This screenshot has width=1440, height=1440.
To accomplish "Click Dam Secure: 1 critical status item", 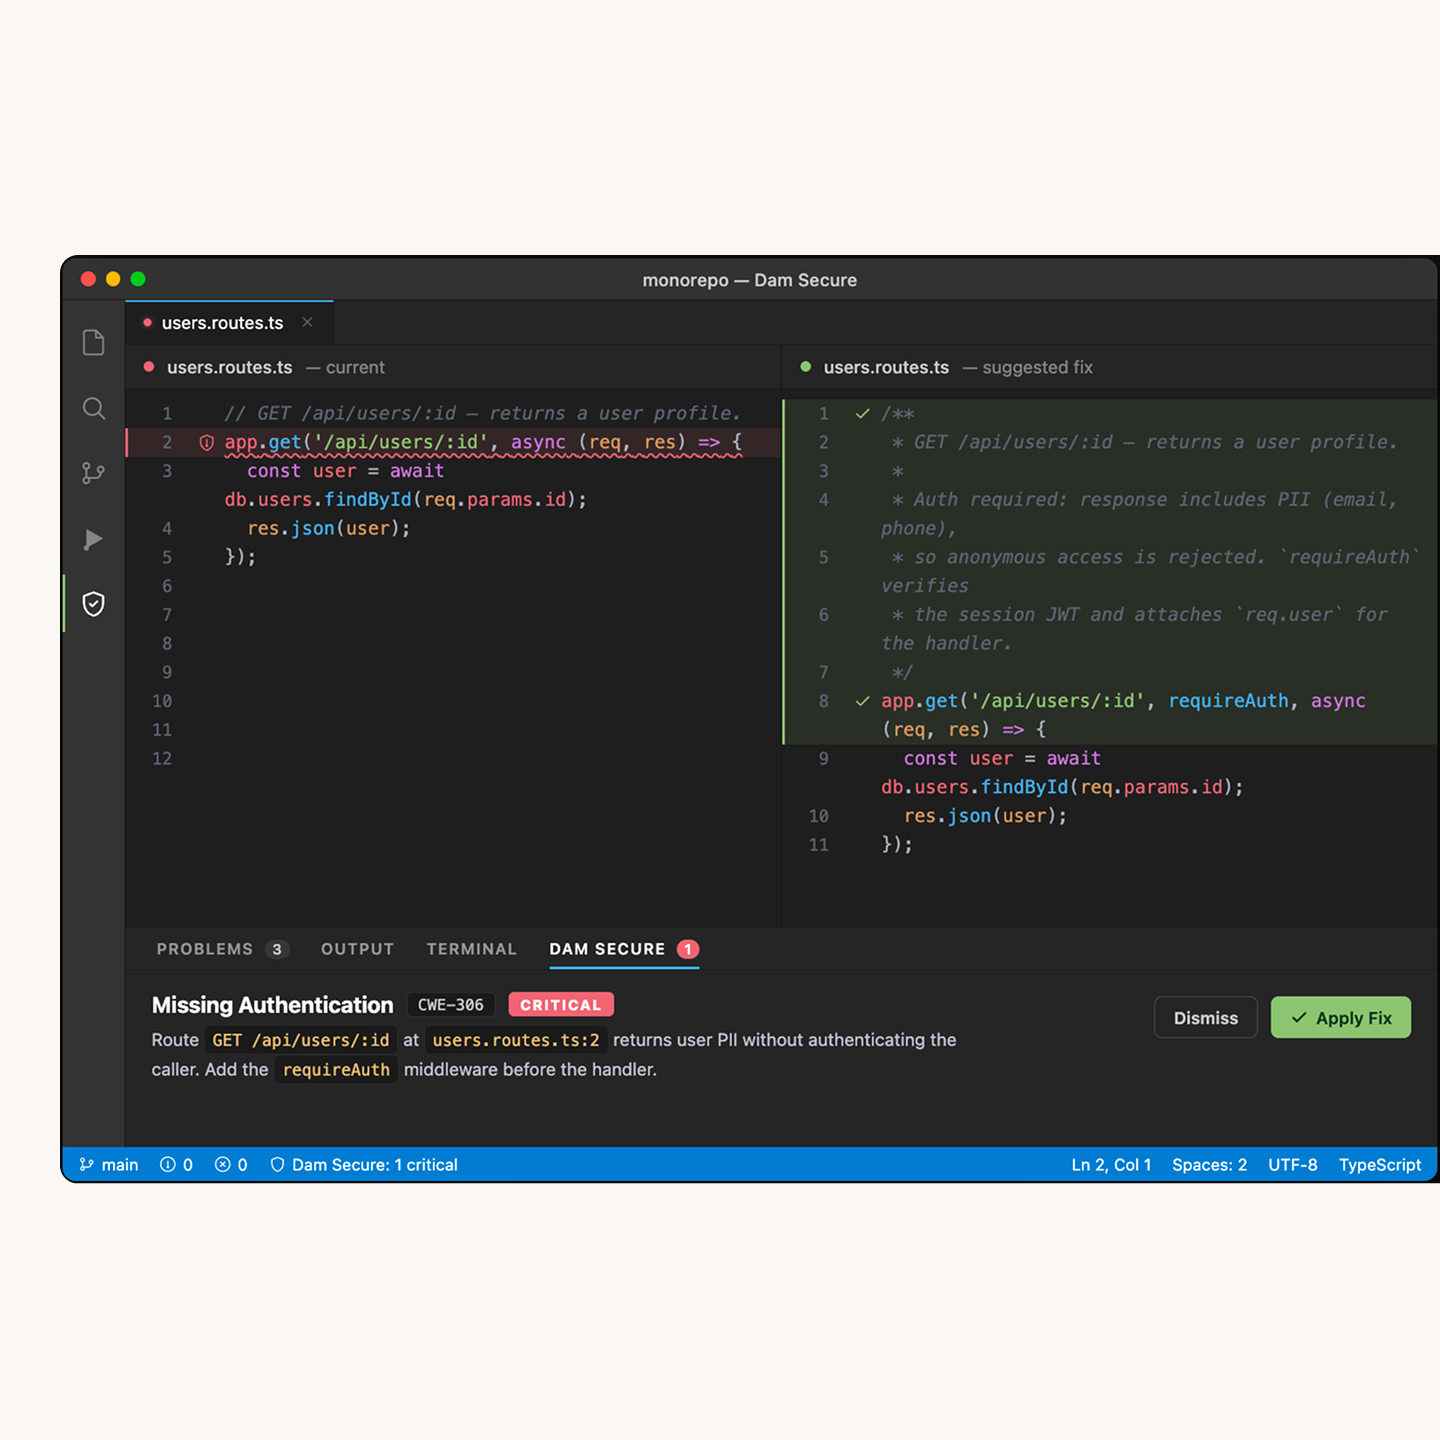I will 364,1165.
